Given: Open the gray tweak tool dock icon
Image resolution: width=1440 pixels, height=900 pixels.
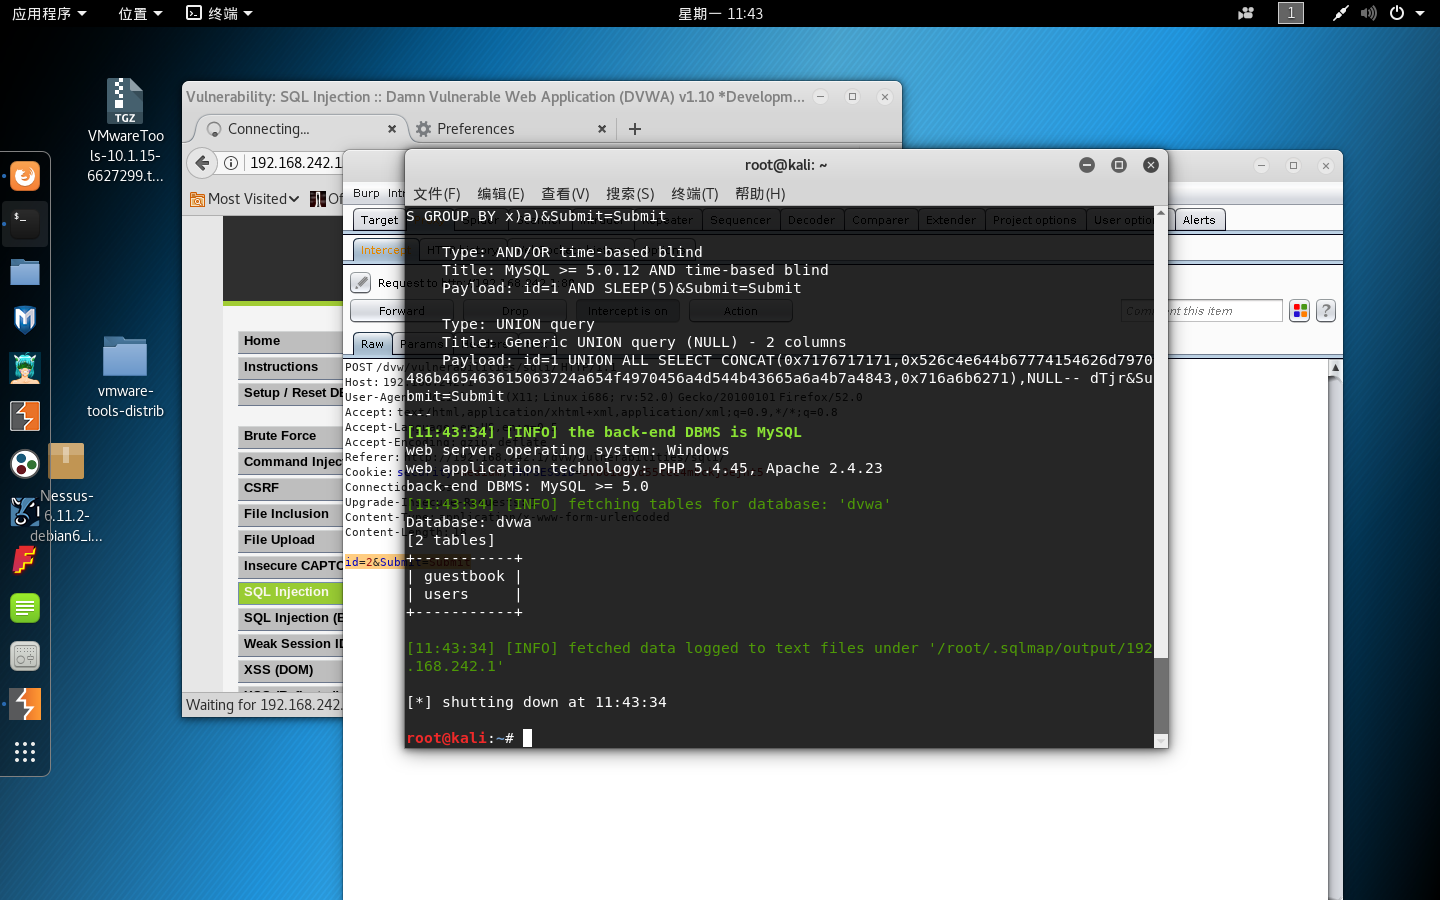Looking at the screenshot, I should [25, 655].
